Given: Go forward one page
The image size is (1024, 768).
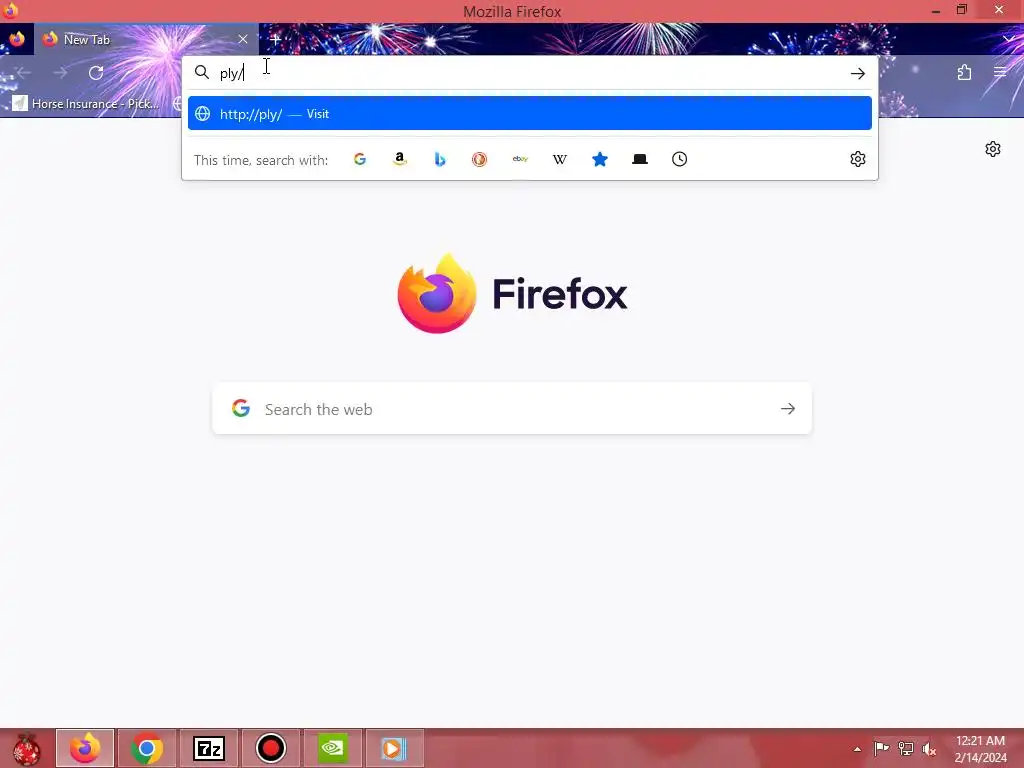Looking at the screenshot, I should point(60,73).
